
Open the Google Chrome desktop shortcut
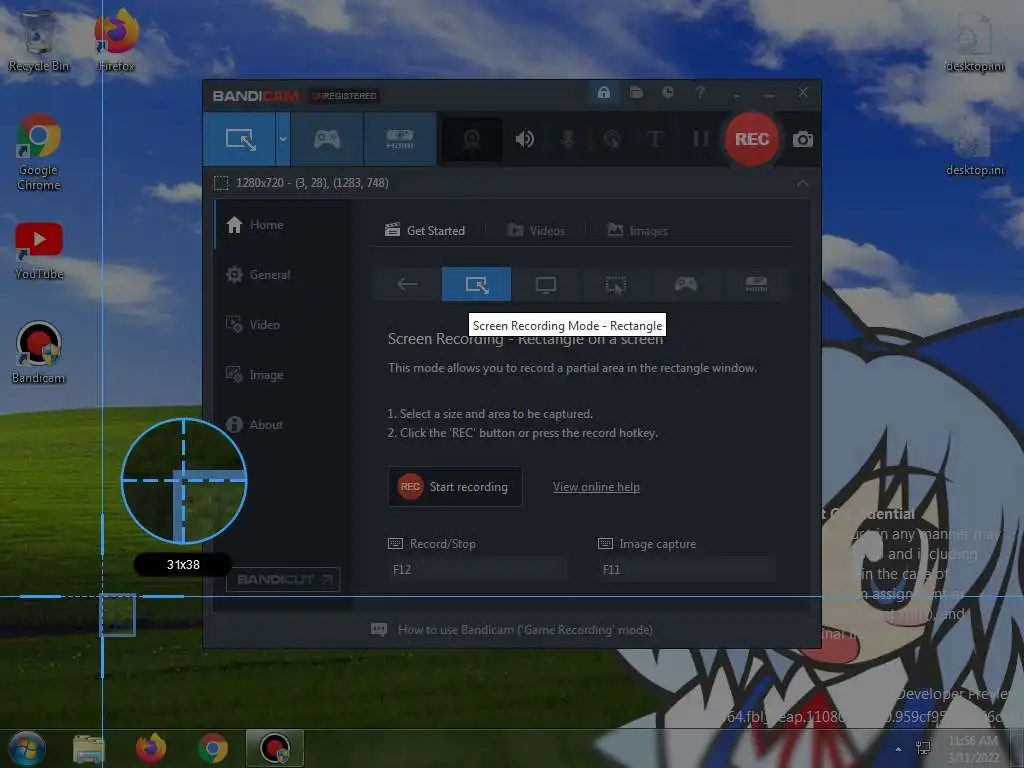(x=39, y=153)
